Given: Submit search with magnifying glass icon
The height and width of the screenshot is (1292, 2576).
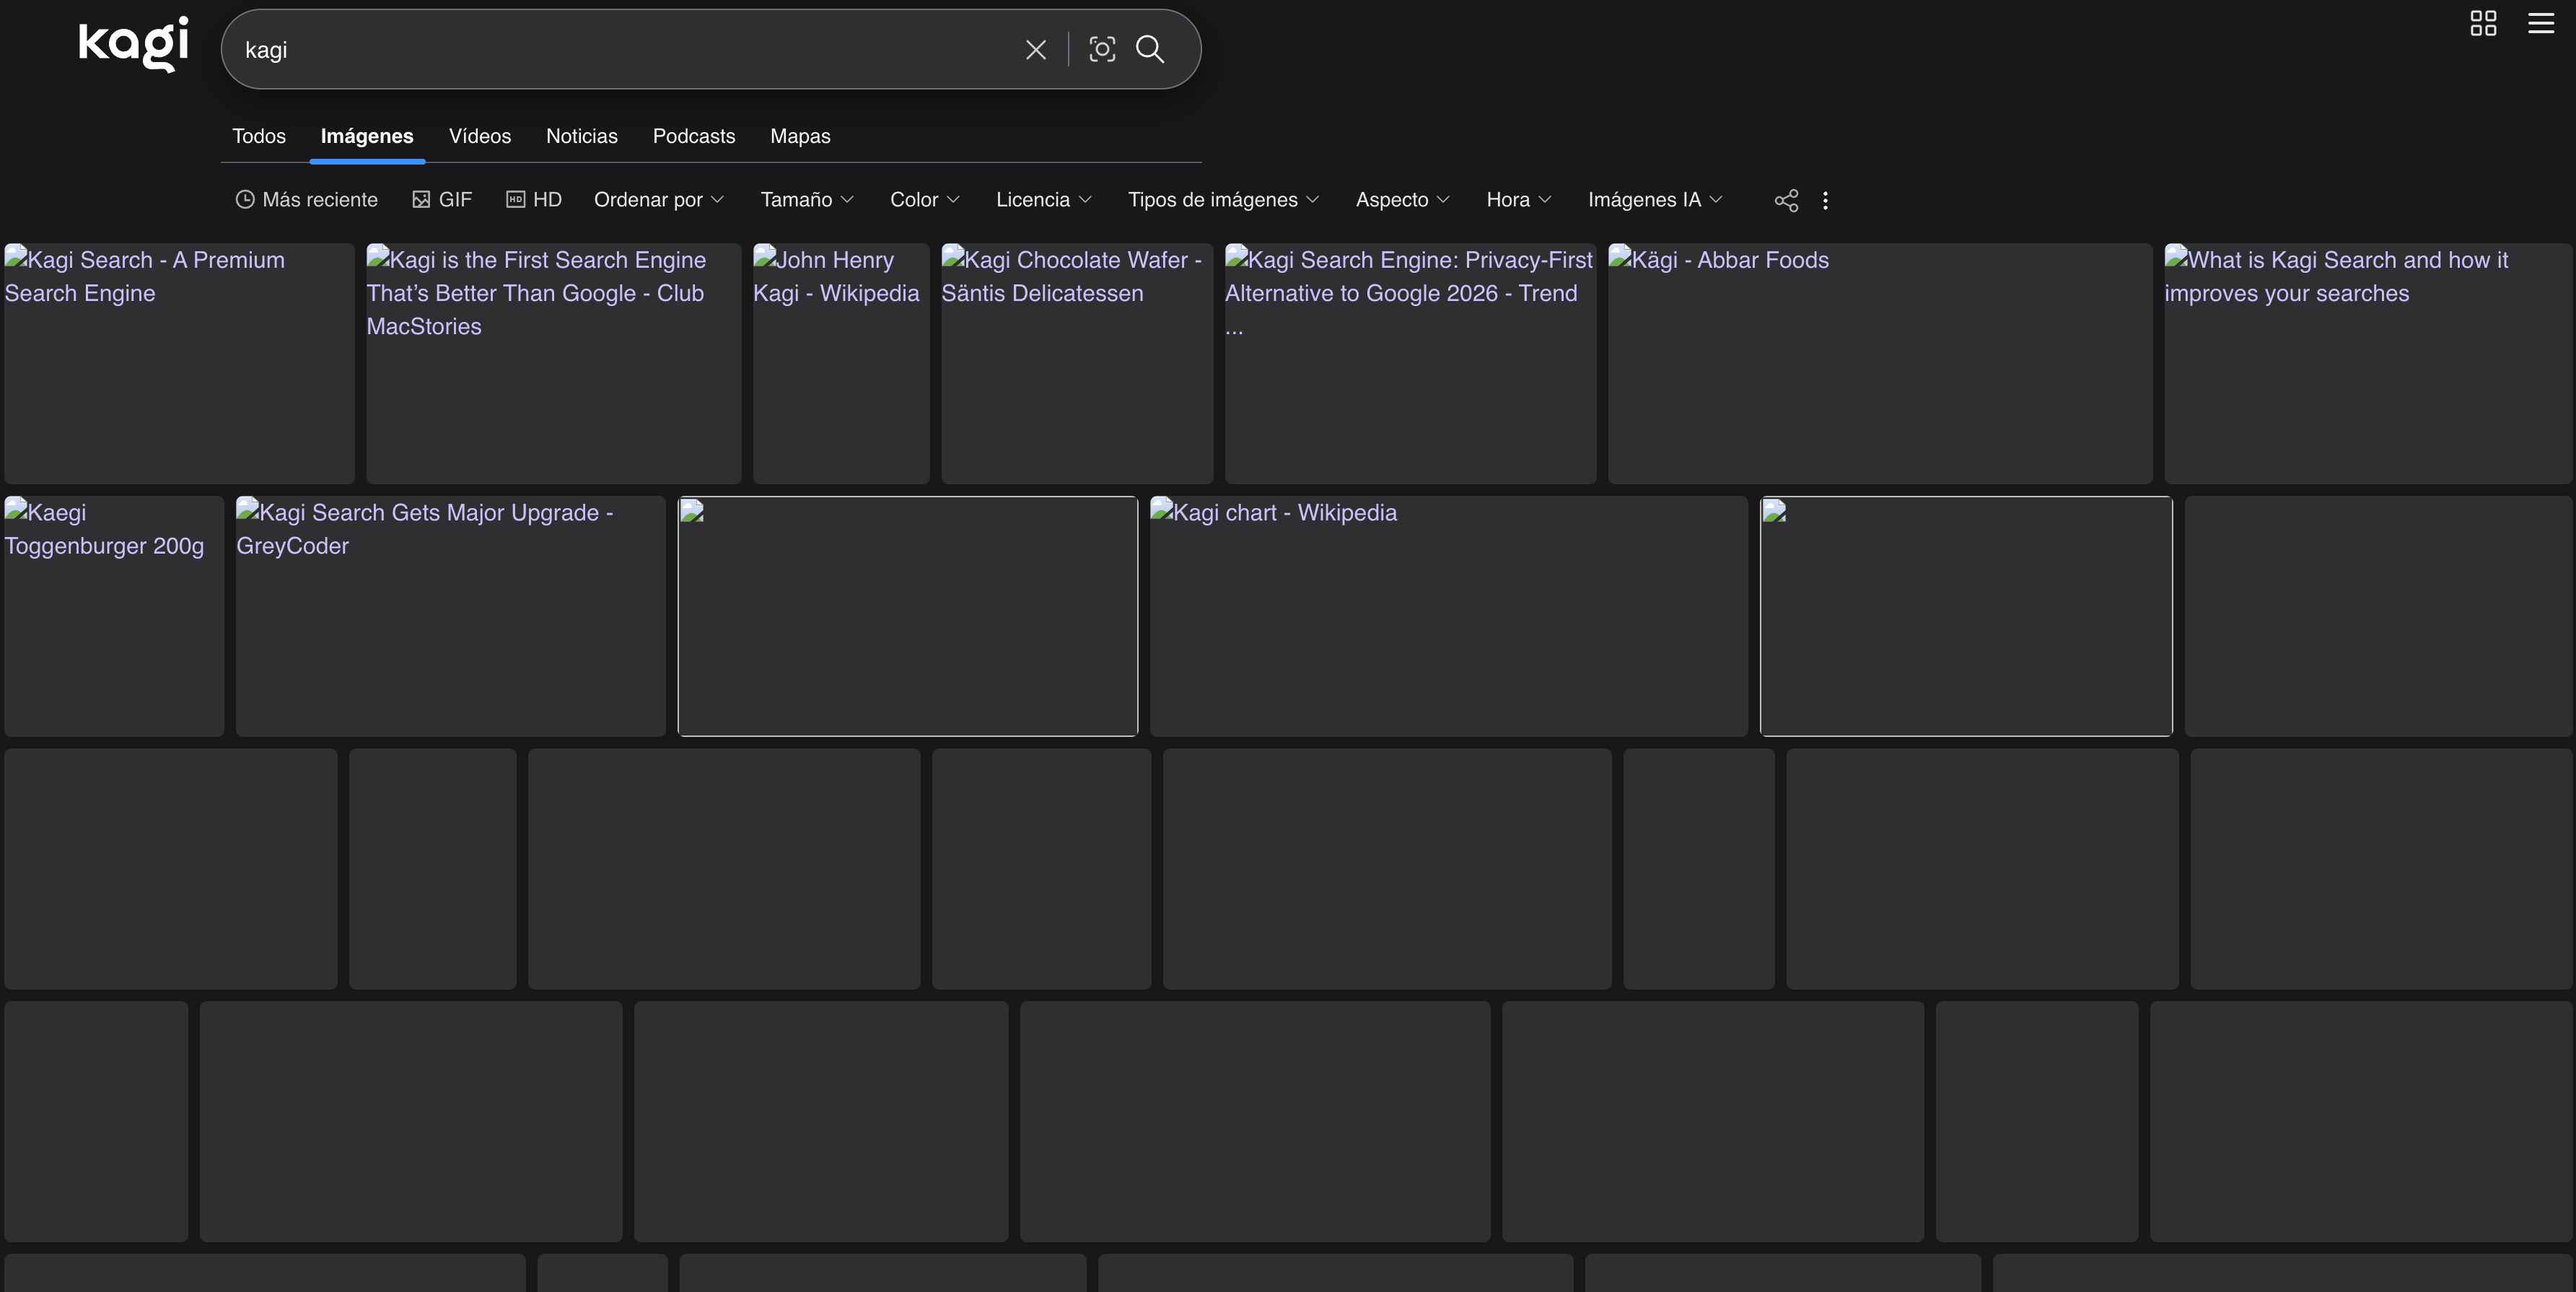Looking at the screenshot, I should coord(1150,50).
